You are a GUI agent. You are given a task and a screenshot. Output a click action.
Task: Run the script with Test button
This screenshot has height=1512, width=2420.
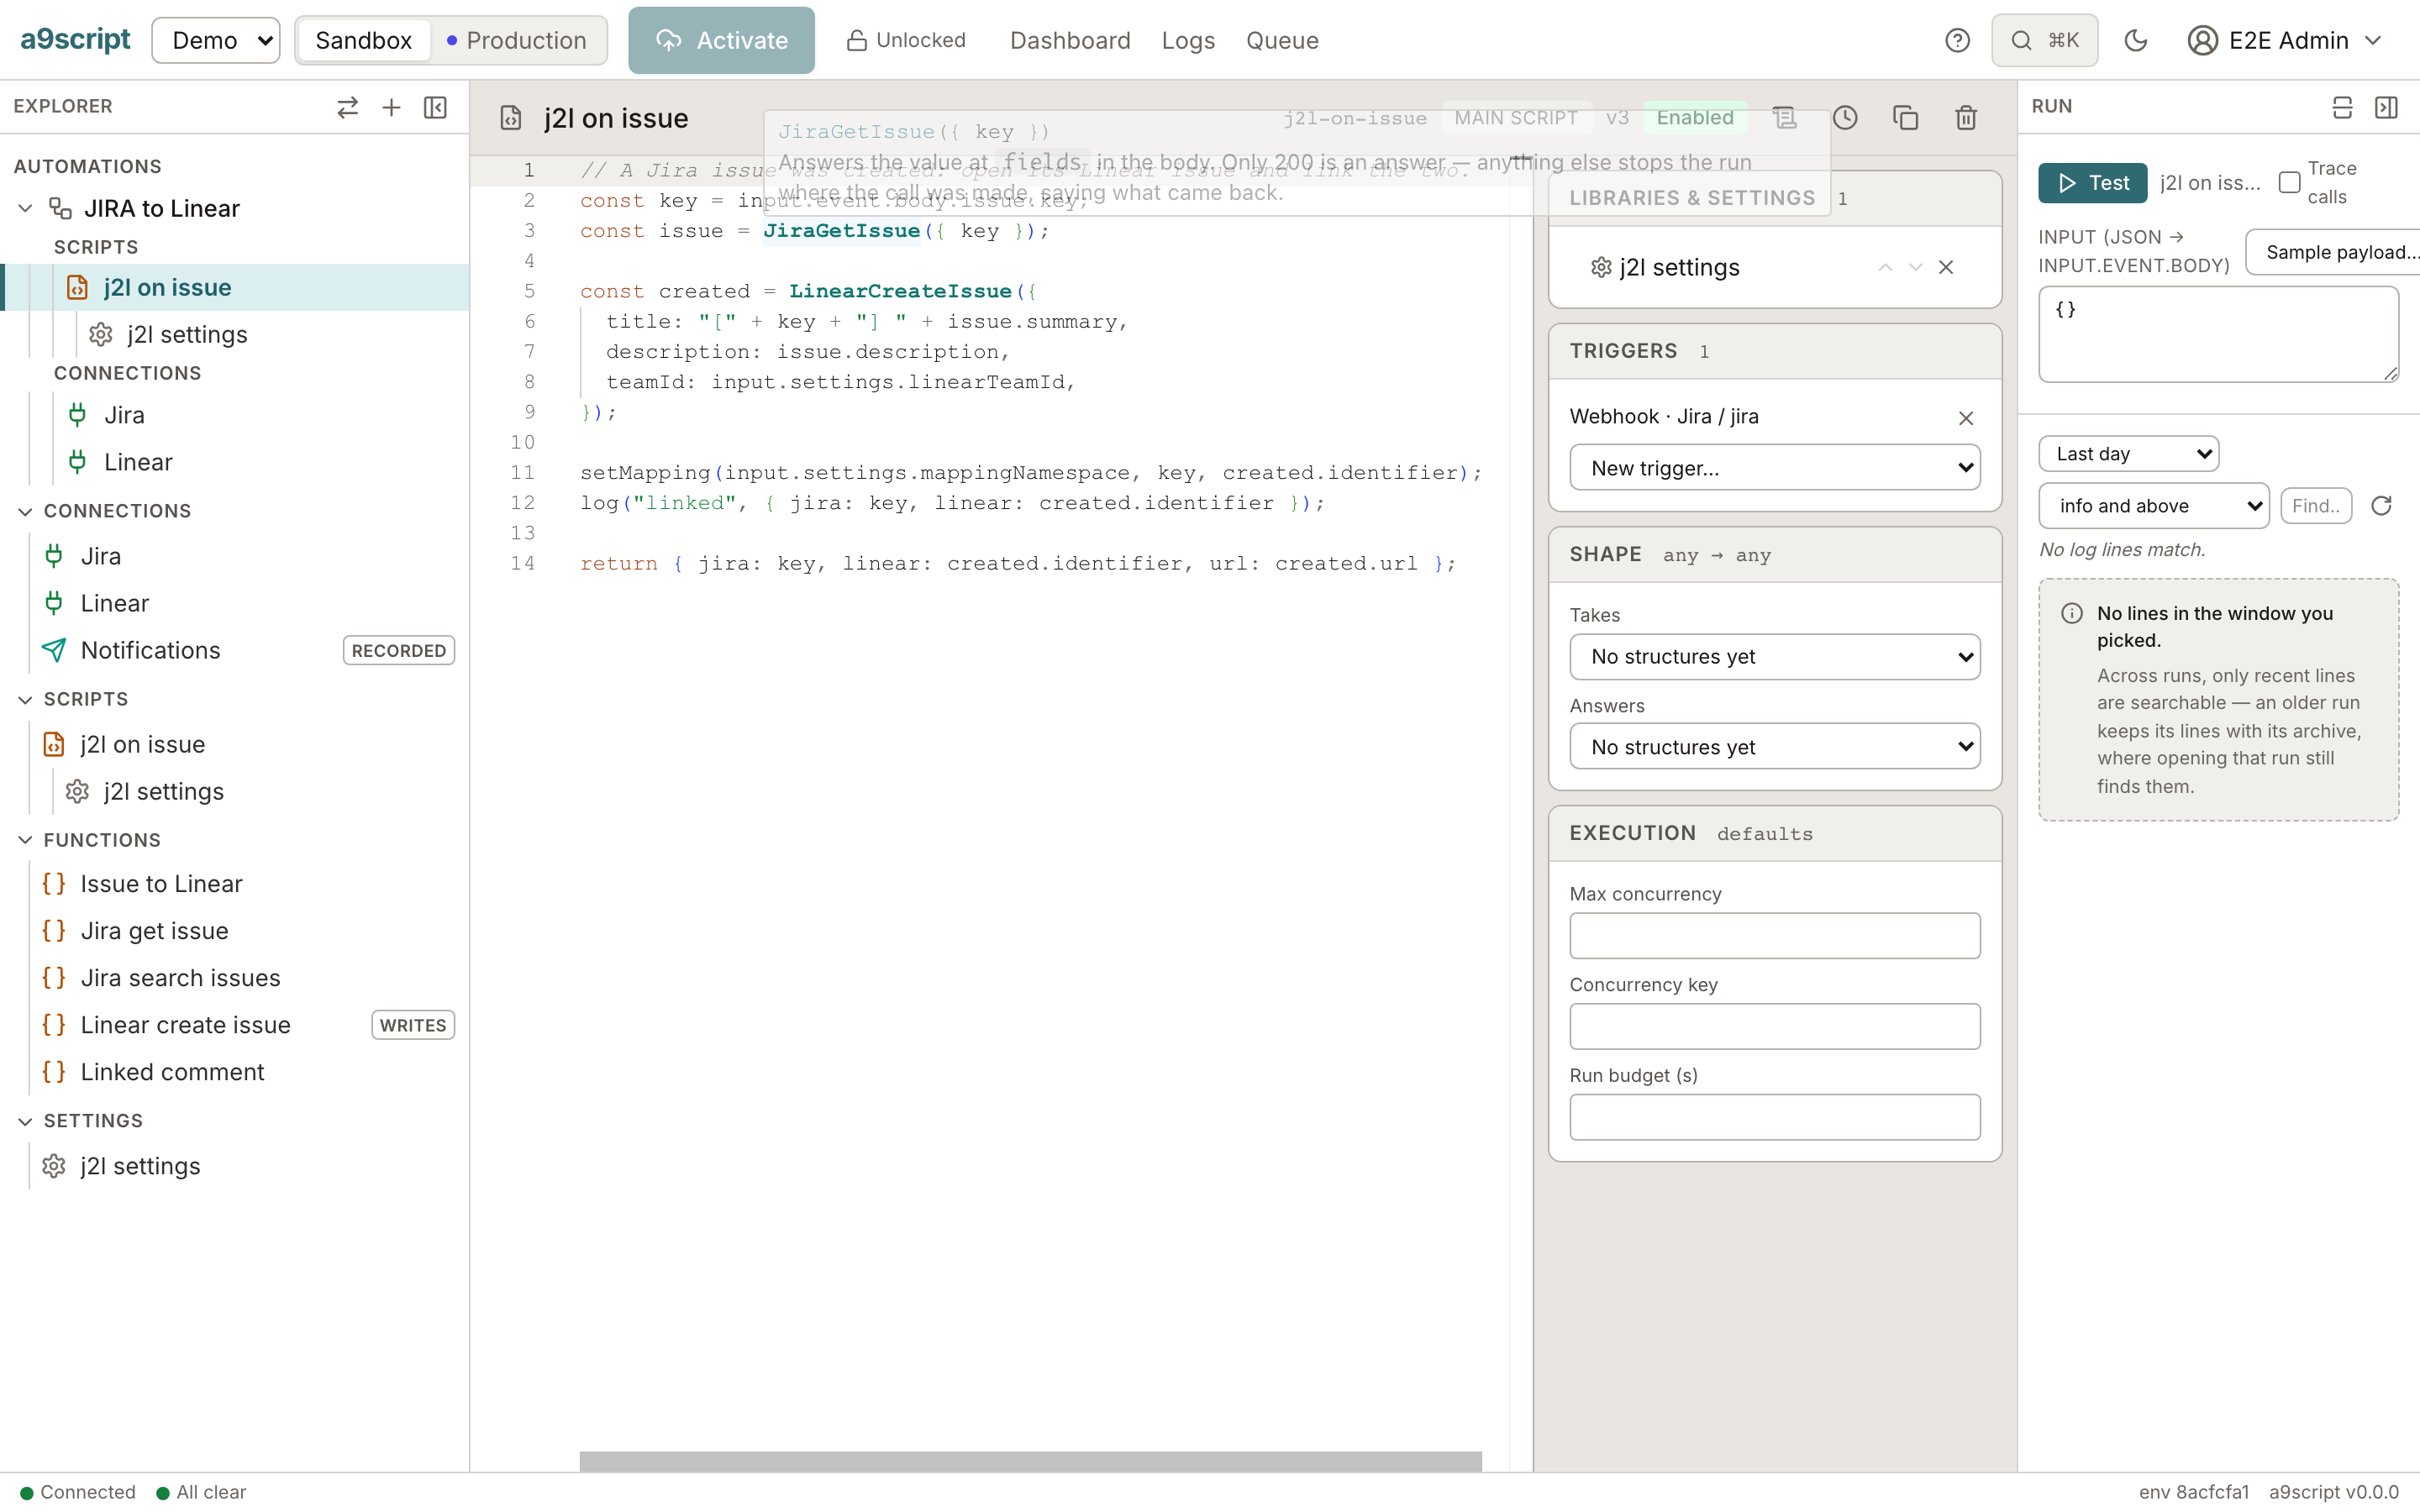[2092, 183]
